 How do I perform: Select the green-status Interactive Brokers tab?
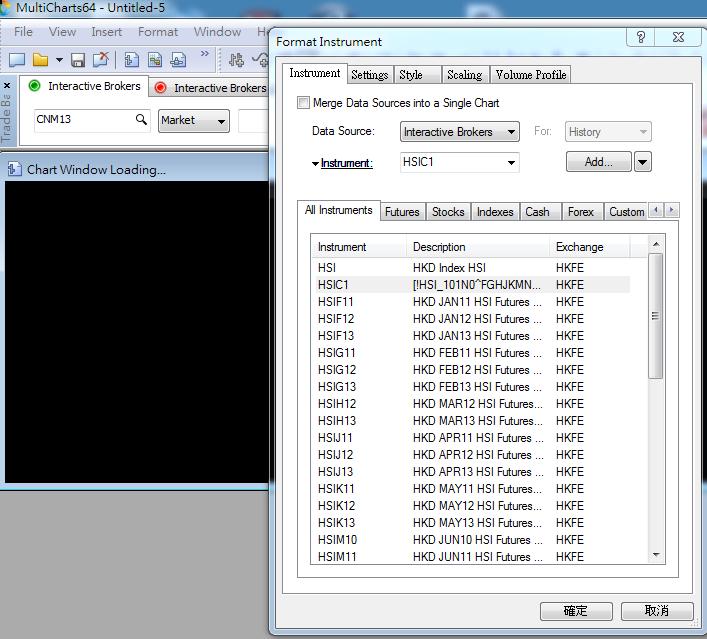84,86
